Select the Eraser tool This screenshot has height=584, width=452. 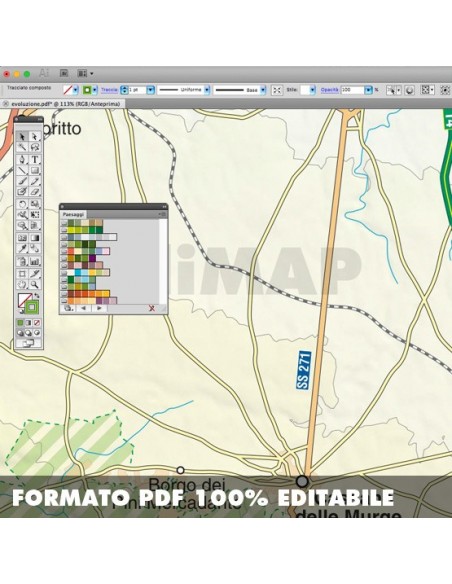point(35,192)
